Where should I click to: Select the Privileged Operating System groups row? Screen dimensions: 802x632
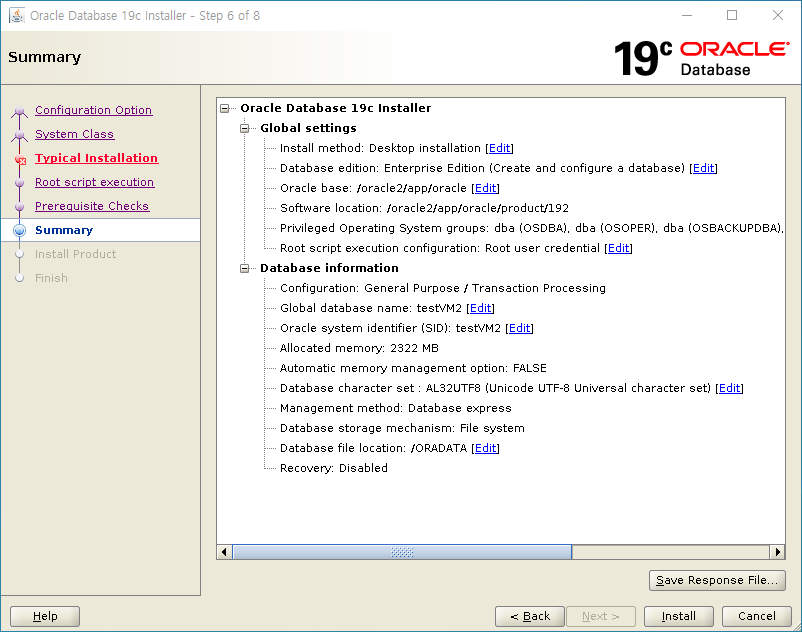(x=532, y=228)
